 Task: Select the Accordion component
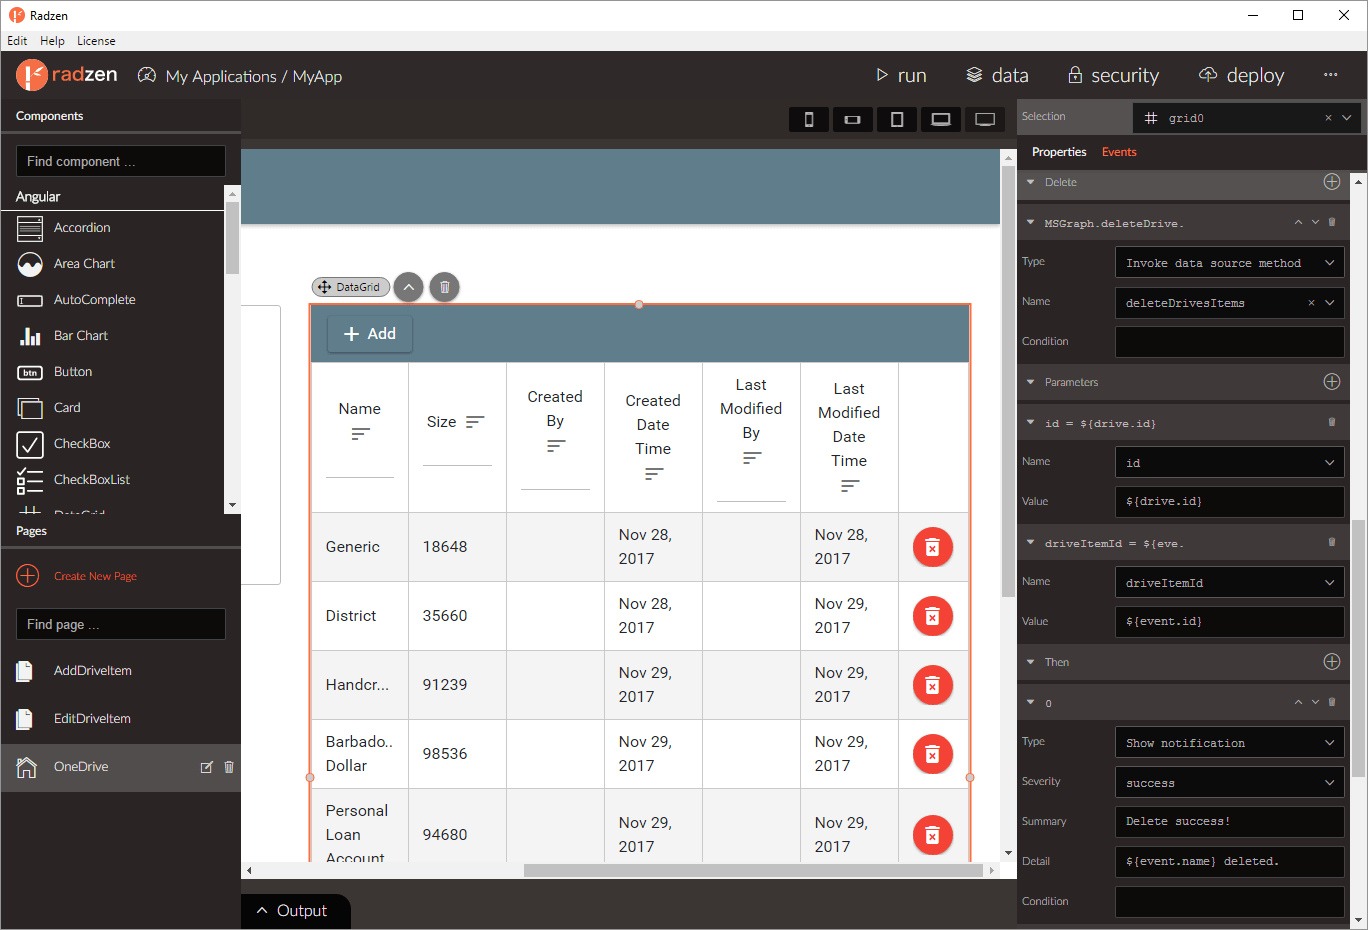(x=82, y=228)
